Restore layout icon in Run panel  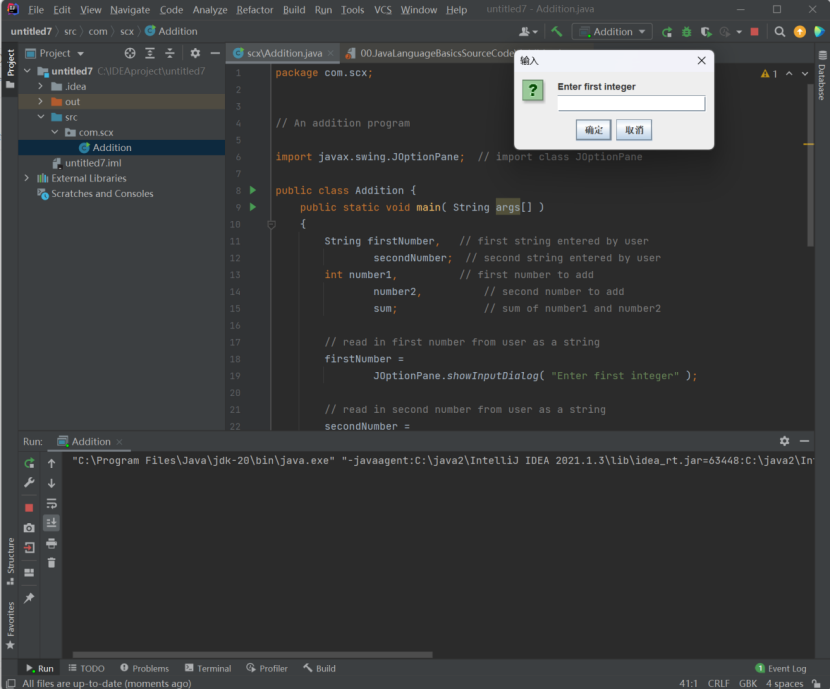tap(29, 573)
